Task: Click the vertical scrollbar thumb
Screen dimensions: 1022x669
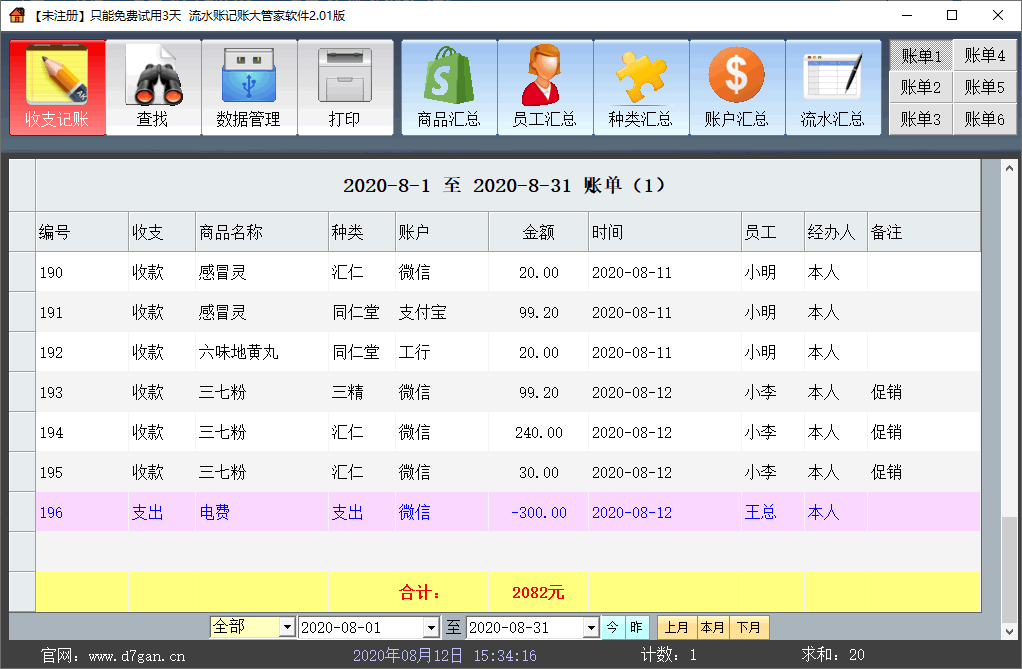Action: click(x=1009, y=569)
